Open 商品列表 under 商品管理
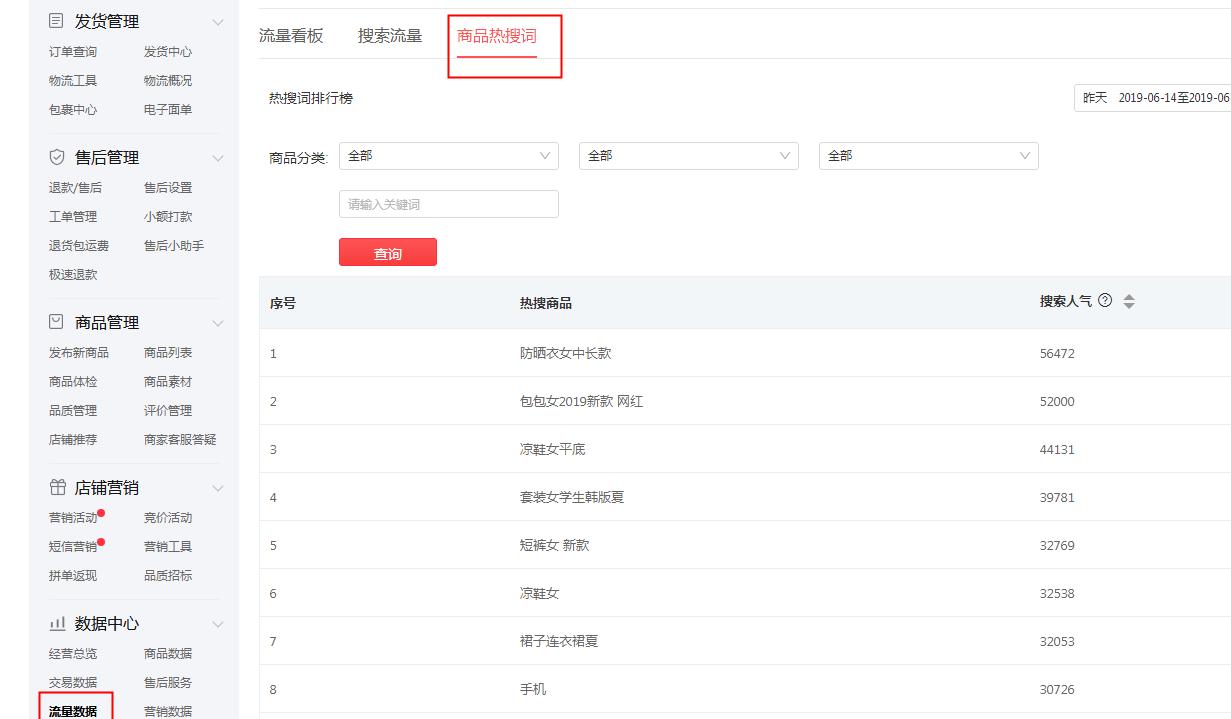The image size is (1231, 719). click(170, 352)
